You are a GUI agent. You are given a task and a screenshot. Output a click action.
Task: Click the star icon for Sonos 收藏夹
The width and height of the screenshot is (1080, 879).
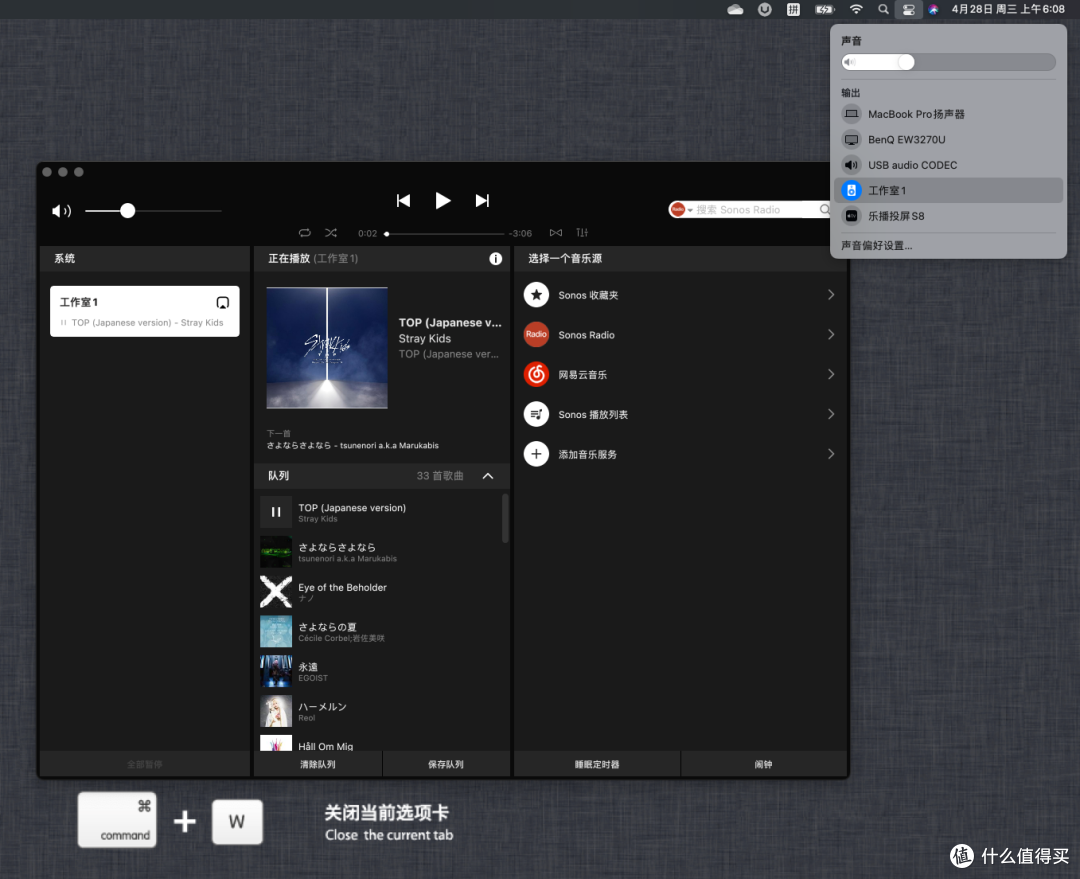coord(536,295)
